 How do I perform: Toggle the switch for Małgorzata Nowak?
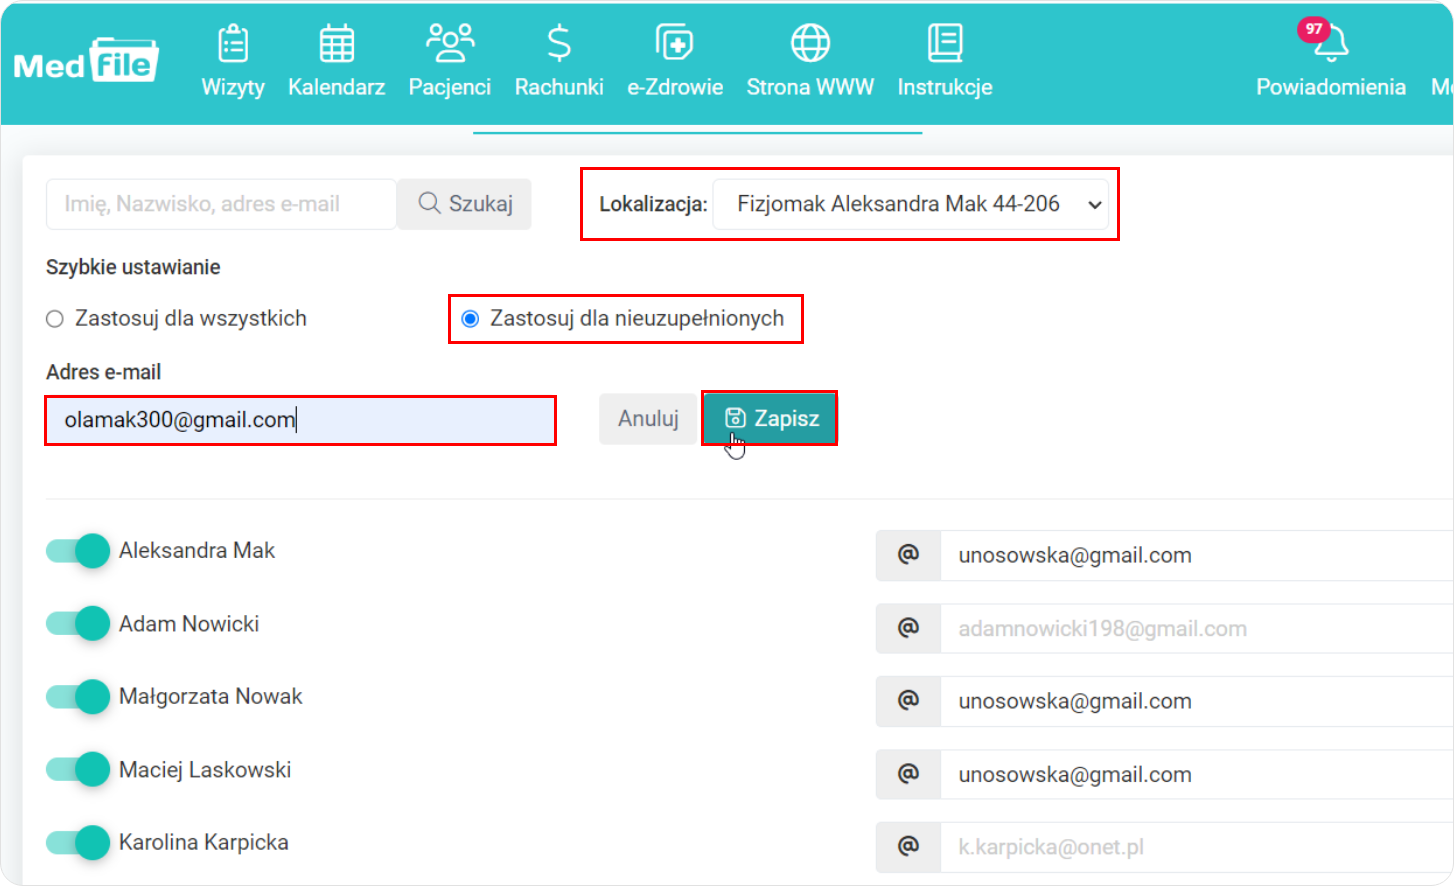[x=78, y=697]
